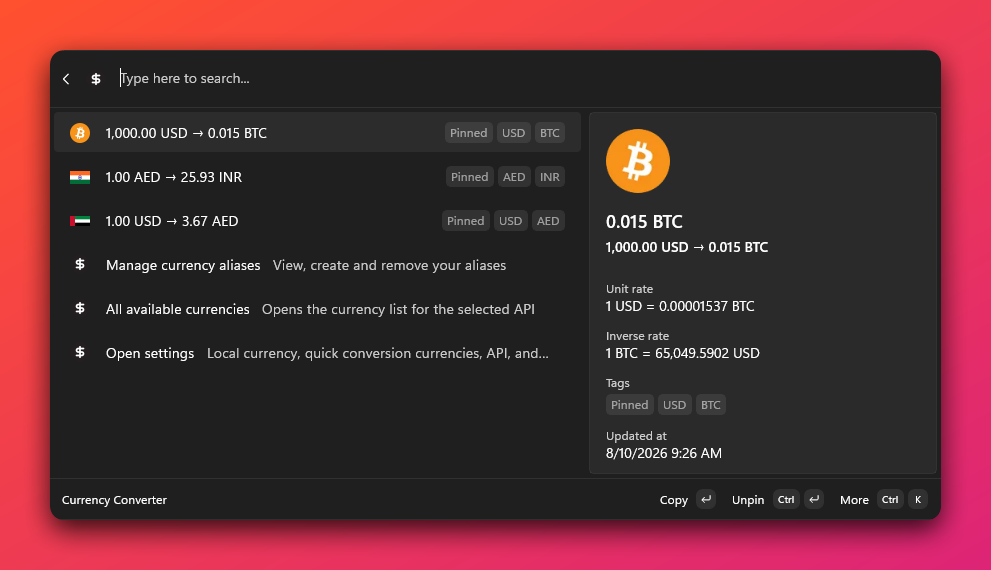Click the AED tag in the AED to INR row

tap(514, 177)
